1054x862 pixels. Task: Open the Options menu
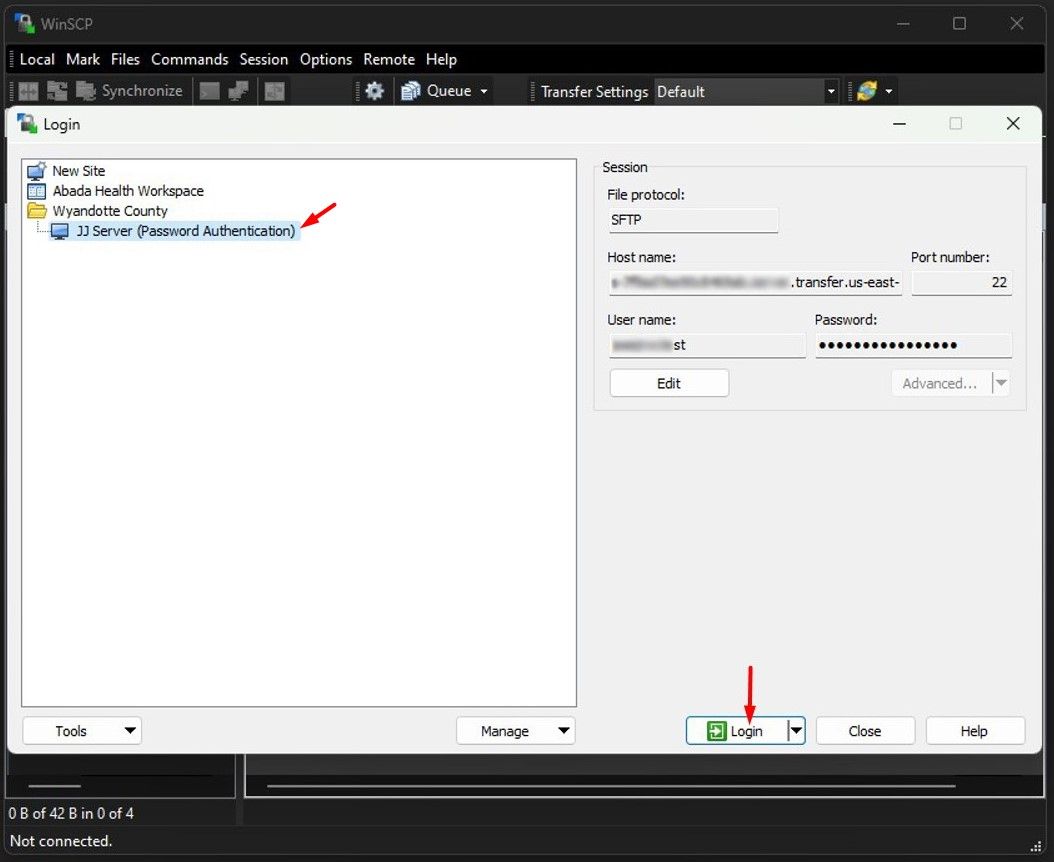click(x=326, y=59)
